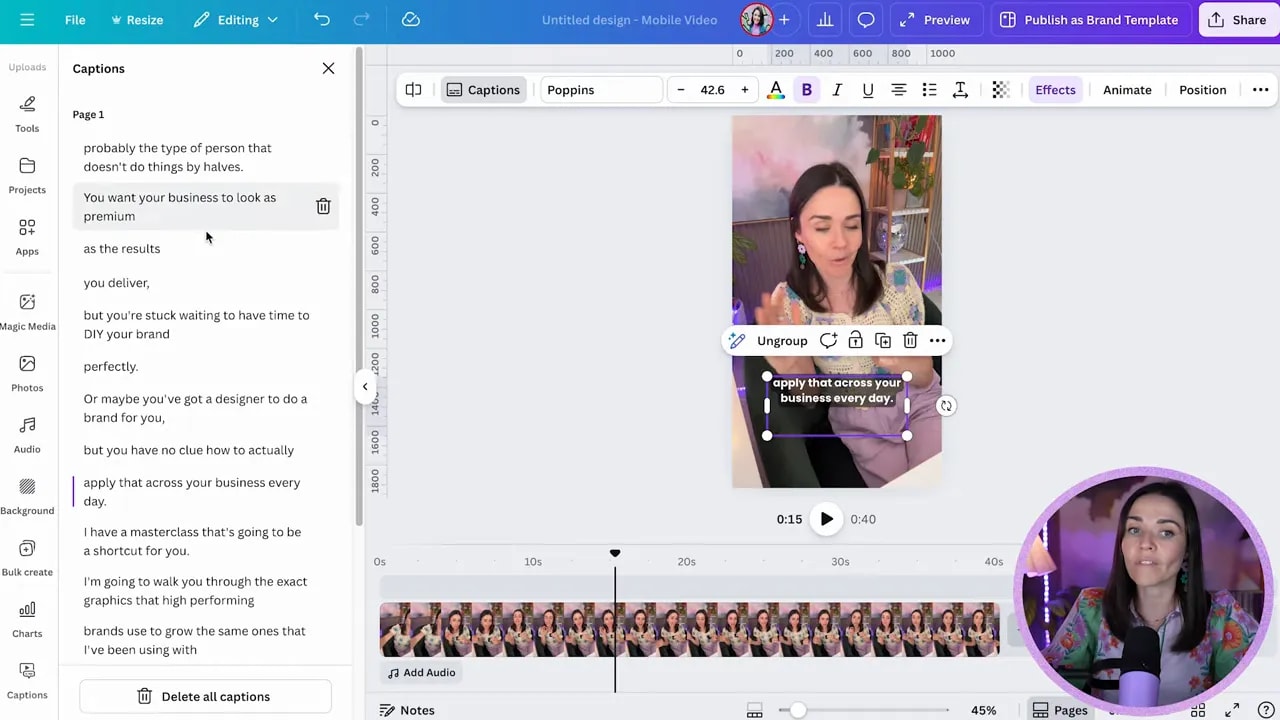Play the video from the timeline
This screenshot has height=720, width=1280.
click(x=826, y=519)
